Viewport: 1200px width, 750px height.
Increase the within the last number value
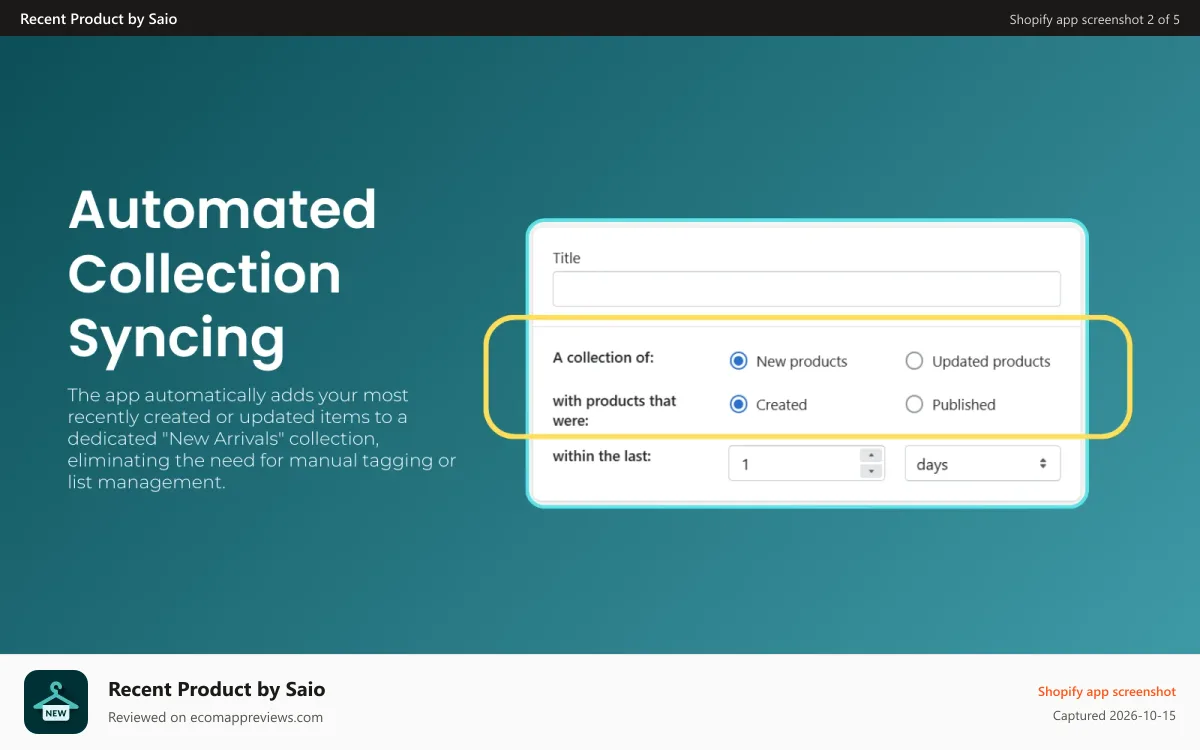[x=871, y=456]
